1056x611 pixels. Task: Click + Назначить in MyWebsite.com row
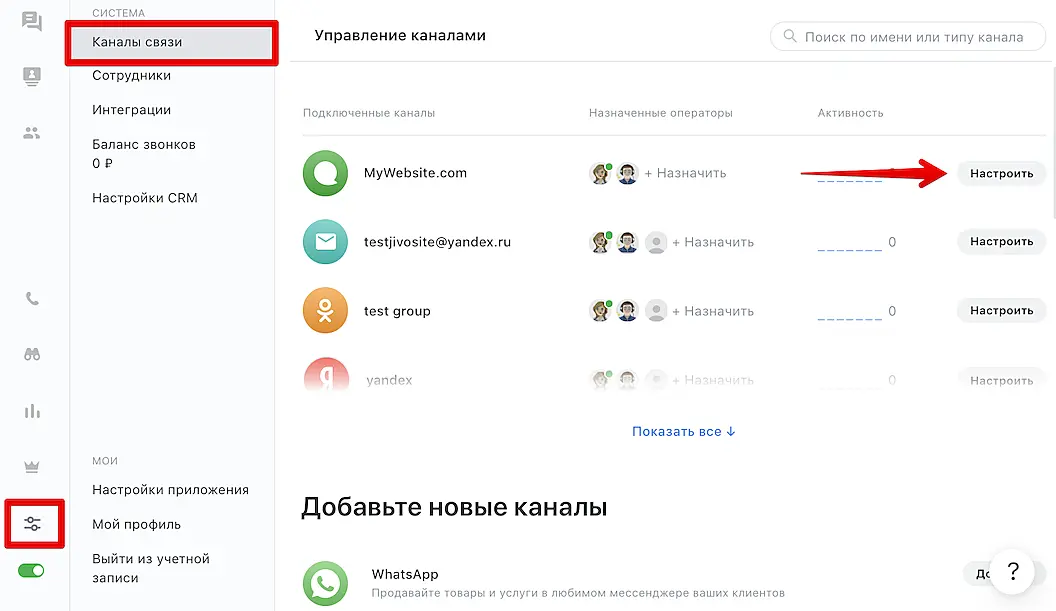coord(685,173)
